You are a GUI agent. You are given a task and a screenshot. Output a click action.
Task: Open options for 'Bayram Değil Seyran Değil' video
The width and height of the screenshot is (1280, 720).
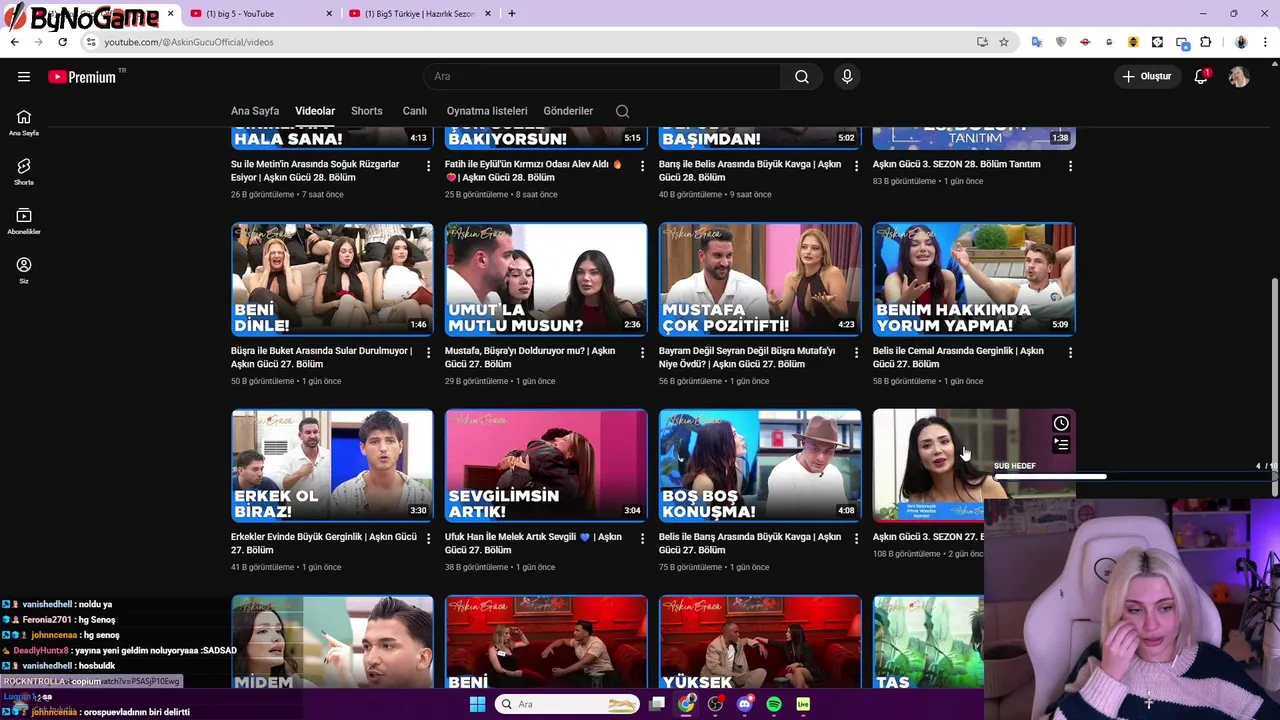[x=856, y=353]
